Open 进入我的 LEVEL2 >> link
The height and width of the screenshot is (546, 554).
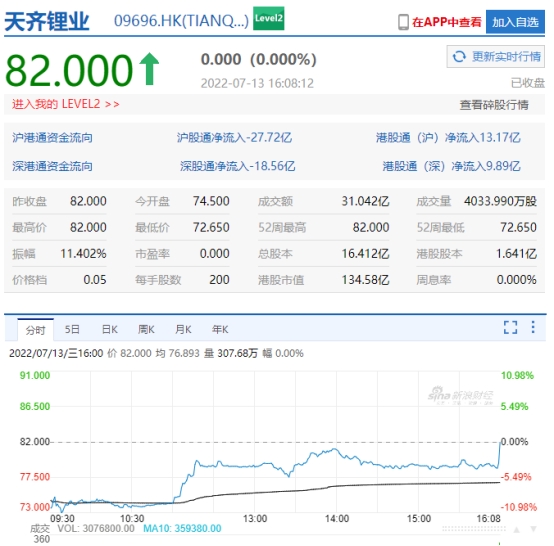66,104
